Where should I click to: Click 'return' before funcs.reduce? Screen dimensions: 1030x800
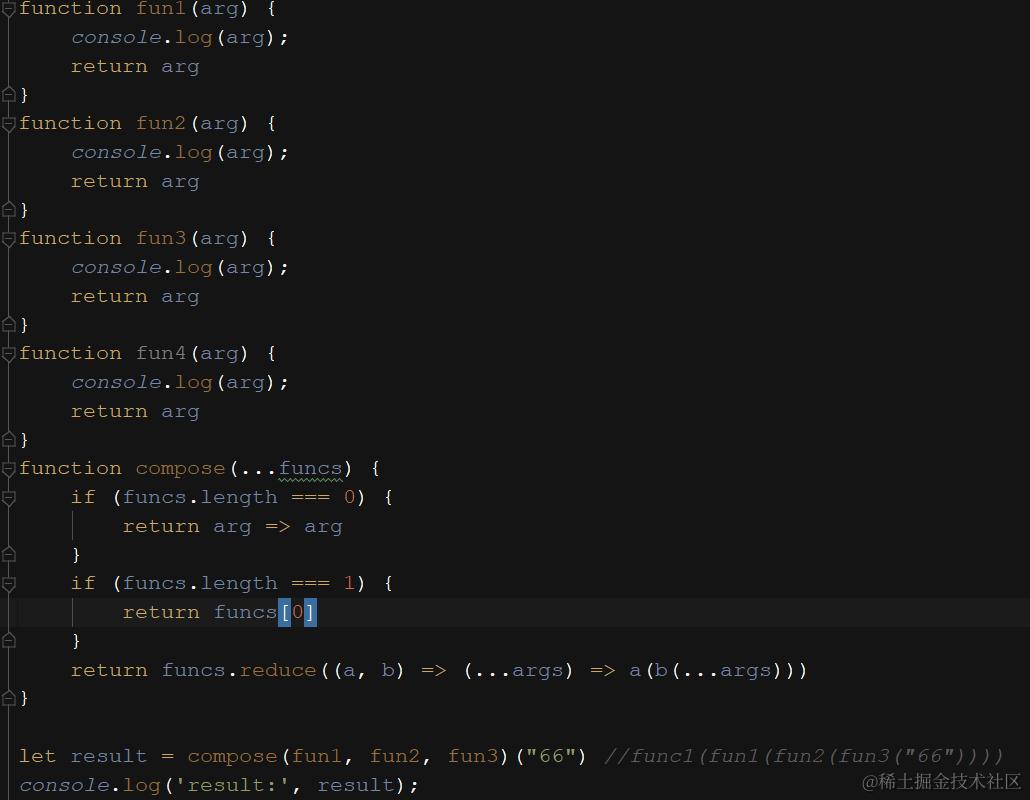click(109, 670)
